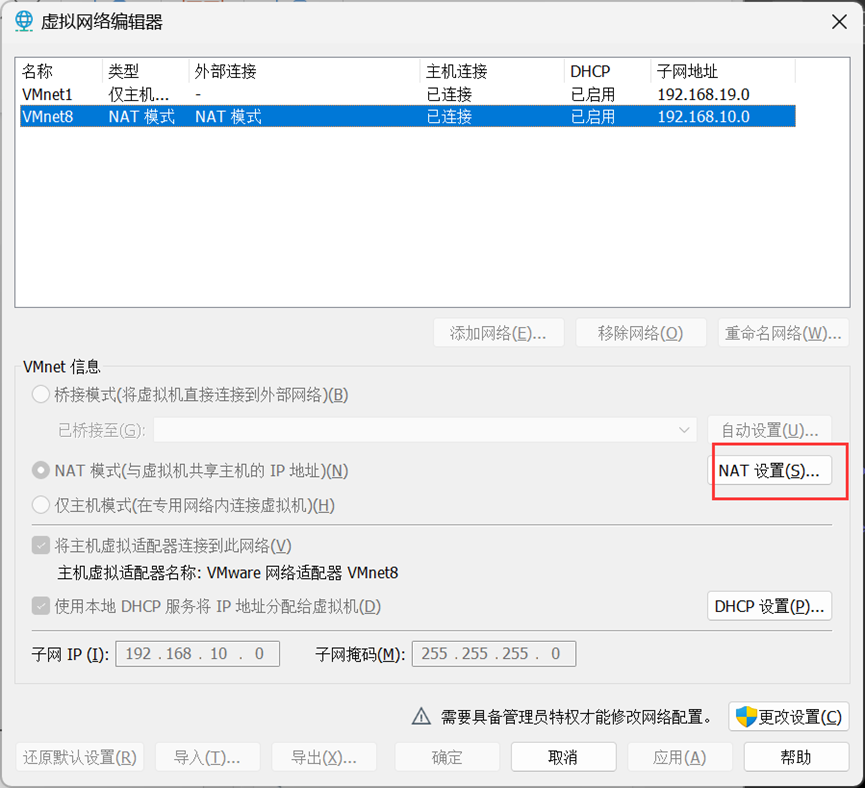Screen dimensions: 865x788
Task: Select the VMnet1 row
Action: pos(408,94)
